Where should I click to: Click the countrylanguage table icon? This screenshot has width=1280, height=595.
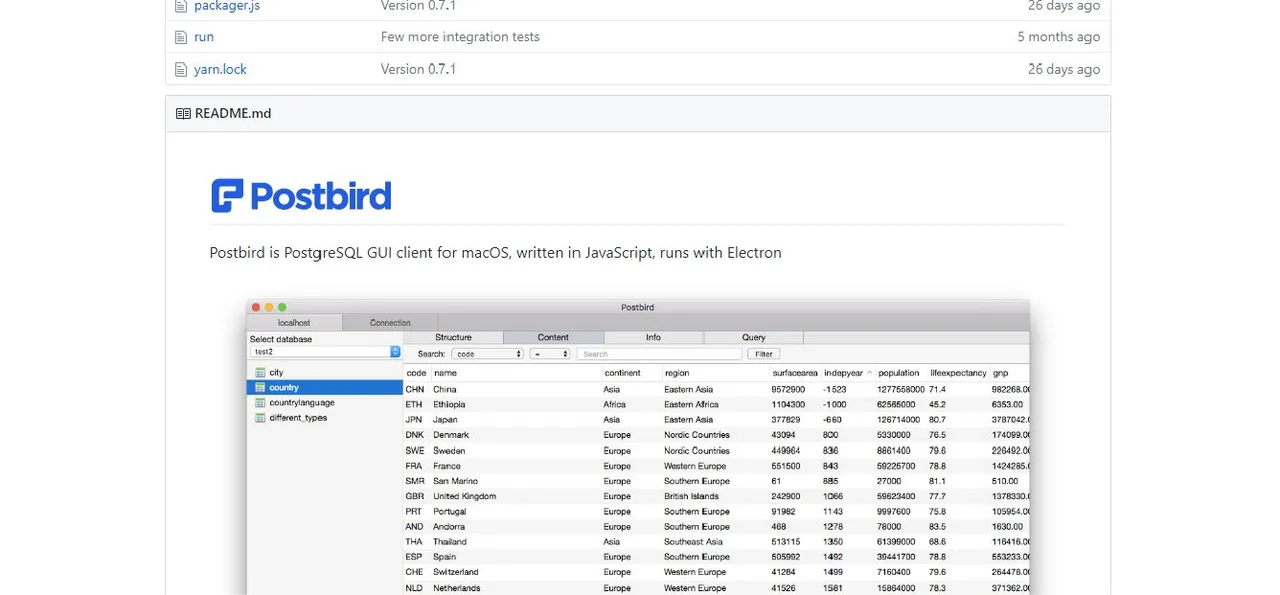[260, 402]
